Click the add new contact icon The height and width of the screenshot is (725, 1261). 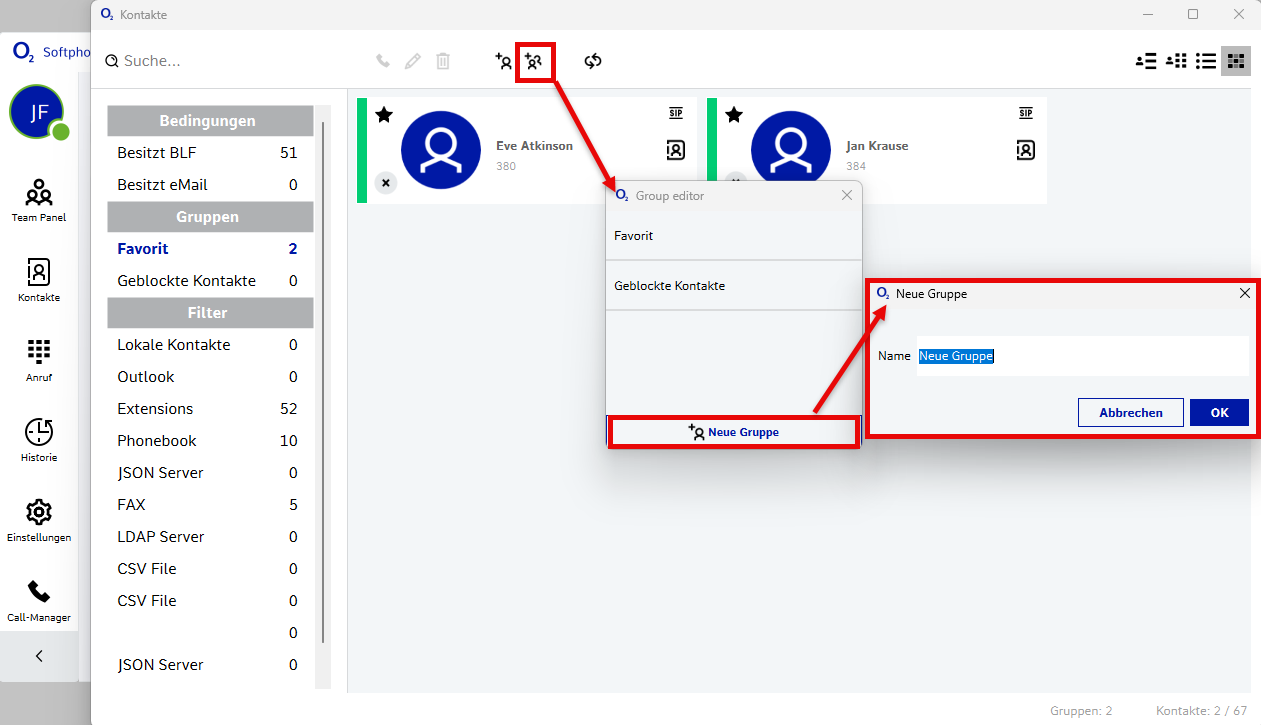tap(503, 61)
